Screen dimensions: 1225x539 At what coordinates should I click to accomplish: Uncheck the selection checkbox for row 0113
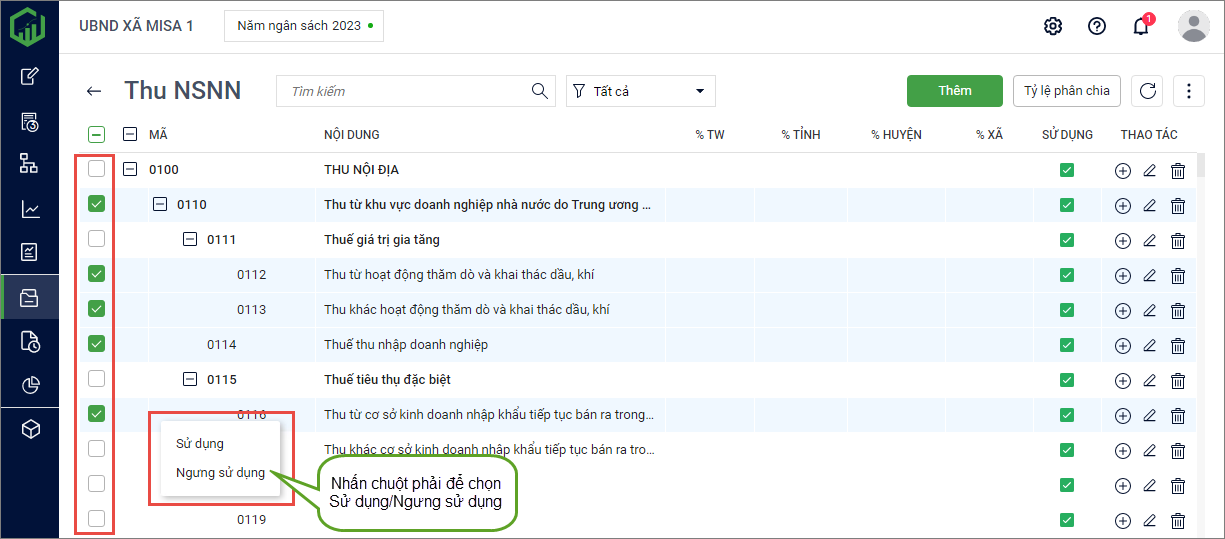click(96, 309)
